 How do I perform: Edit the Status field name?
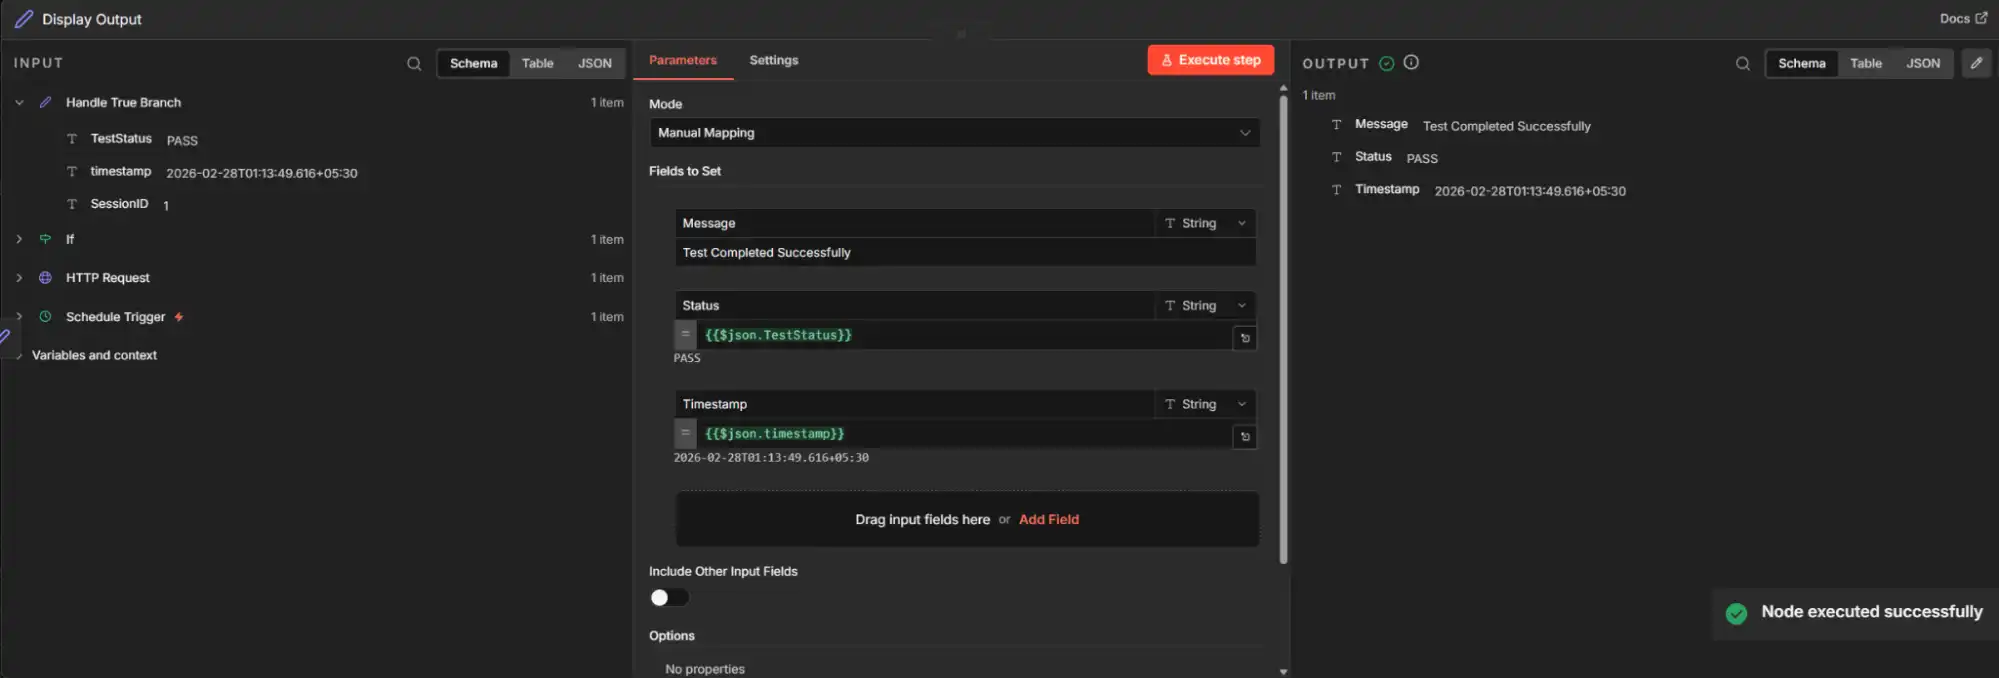tap(914, 305)
